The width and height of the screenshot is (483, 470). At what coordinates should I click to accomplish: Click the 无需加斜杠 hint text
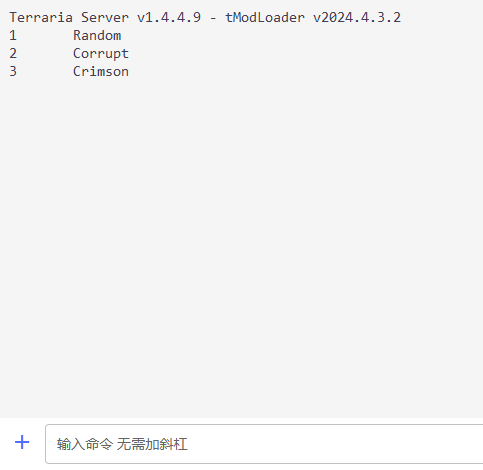coord(152,444)
